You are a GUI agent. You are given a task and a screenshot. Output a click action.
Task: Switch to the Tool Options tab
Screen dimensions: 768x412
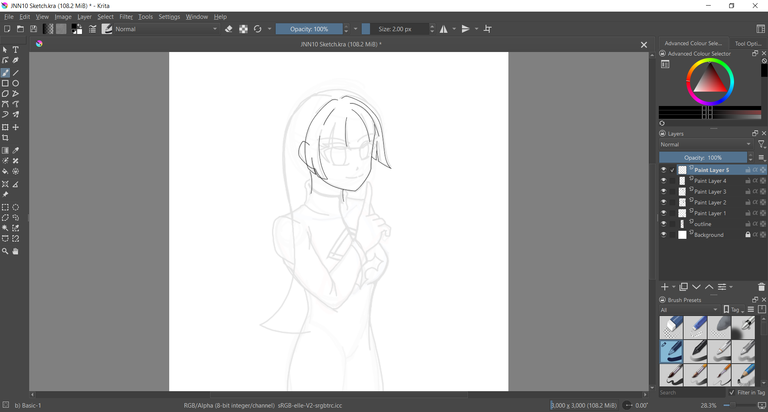click(748, 44)
